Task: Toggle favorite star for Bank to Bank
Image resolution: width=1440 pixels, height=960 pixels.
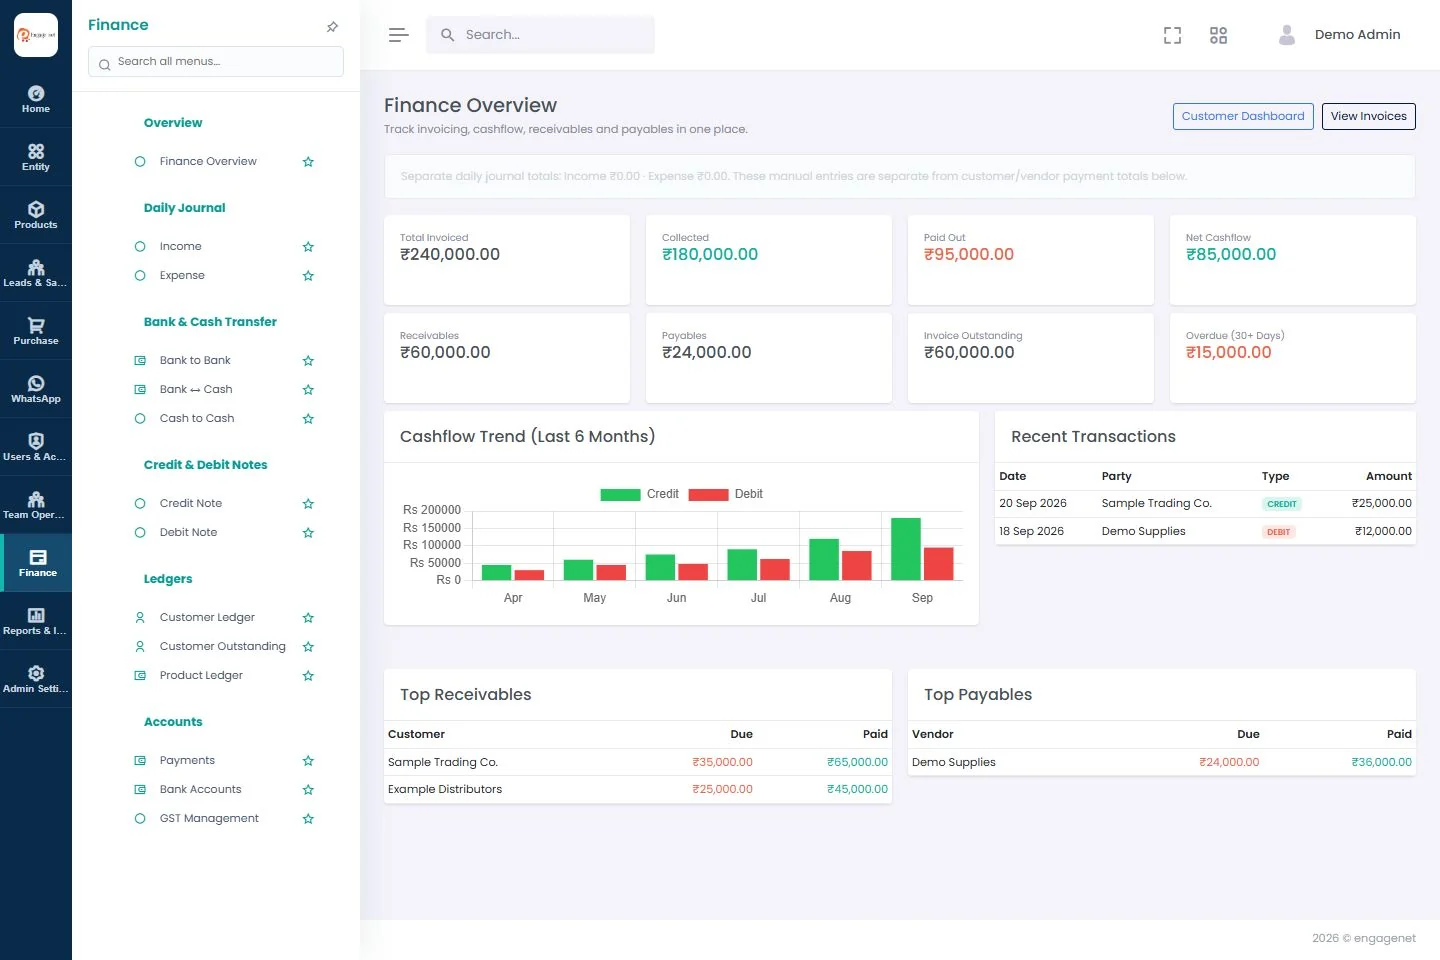Action: (x=308, y=361)
